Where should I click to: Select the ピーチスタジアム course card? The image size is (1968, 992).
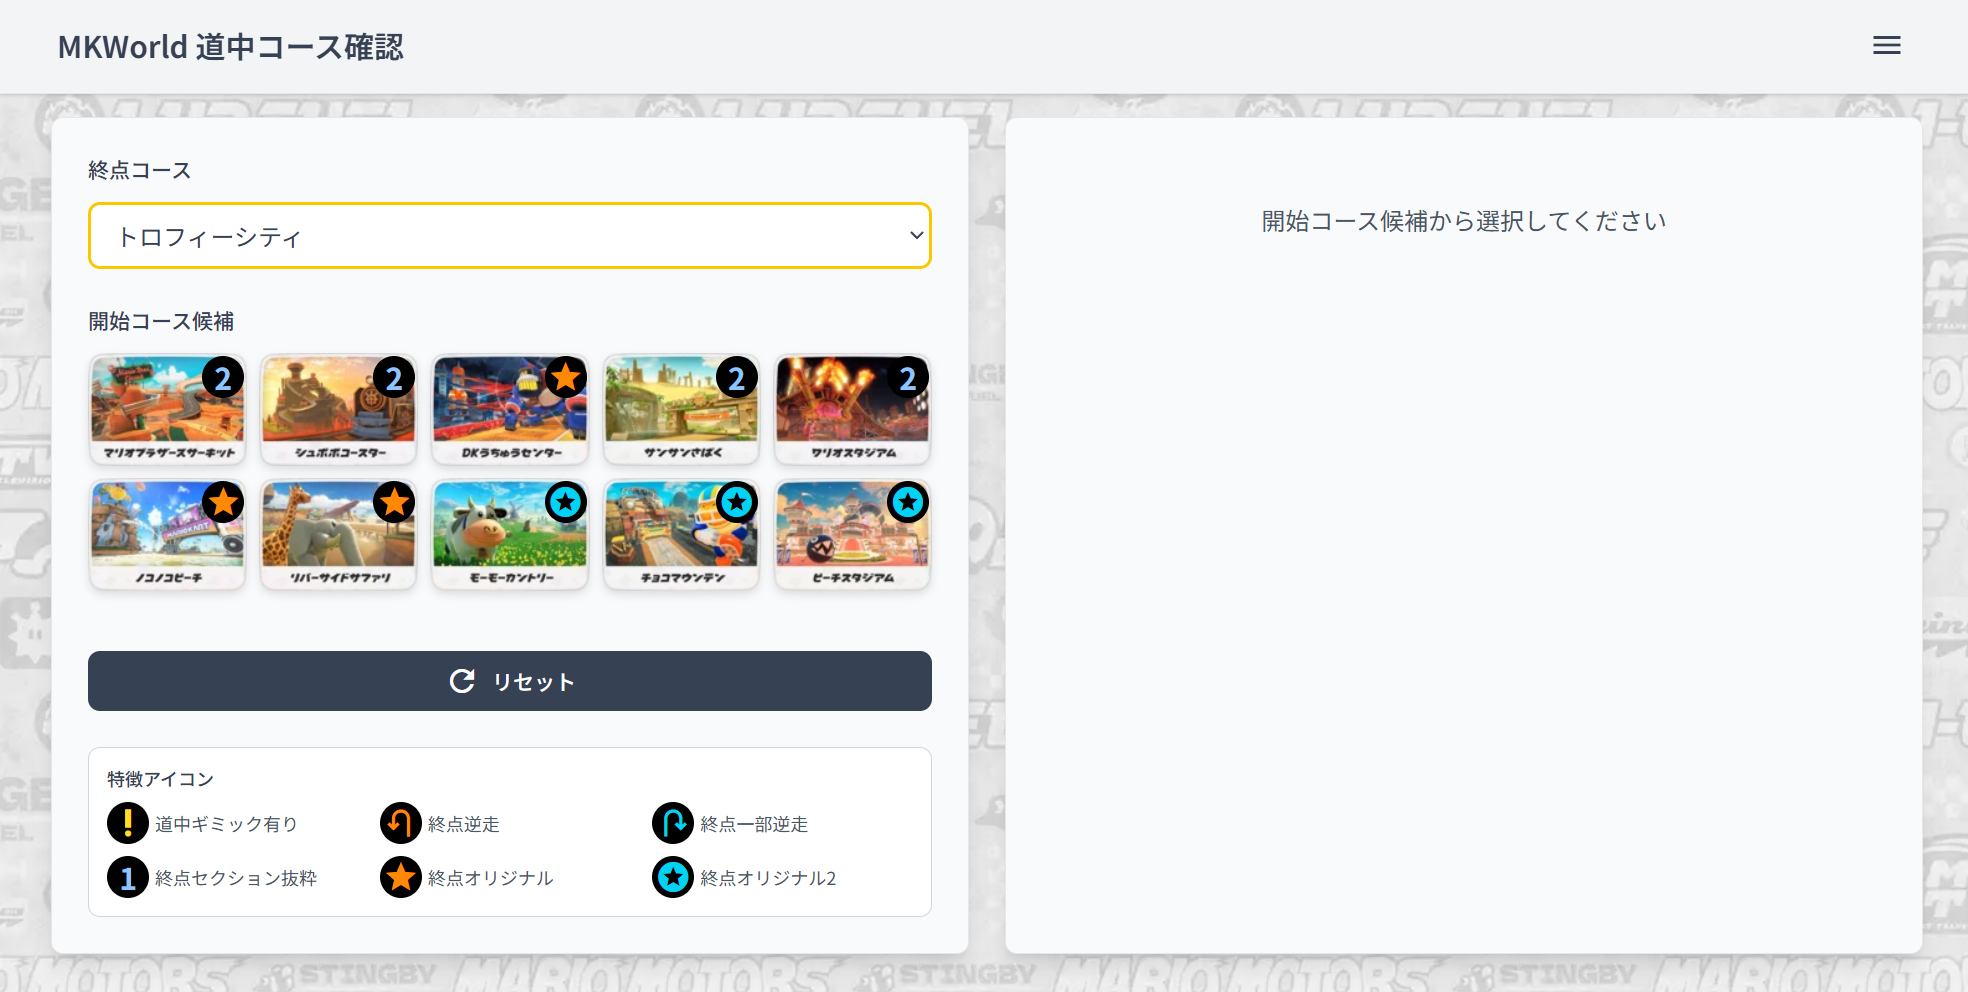click(853, 535)
